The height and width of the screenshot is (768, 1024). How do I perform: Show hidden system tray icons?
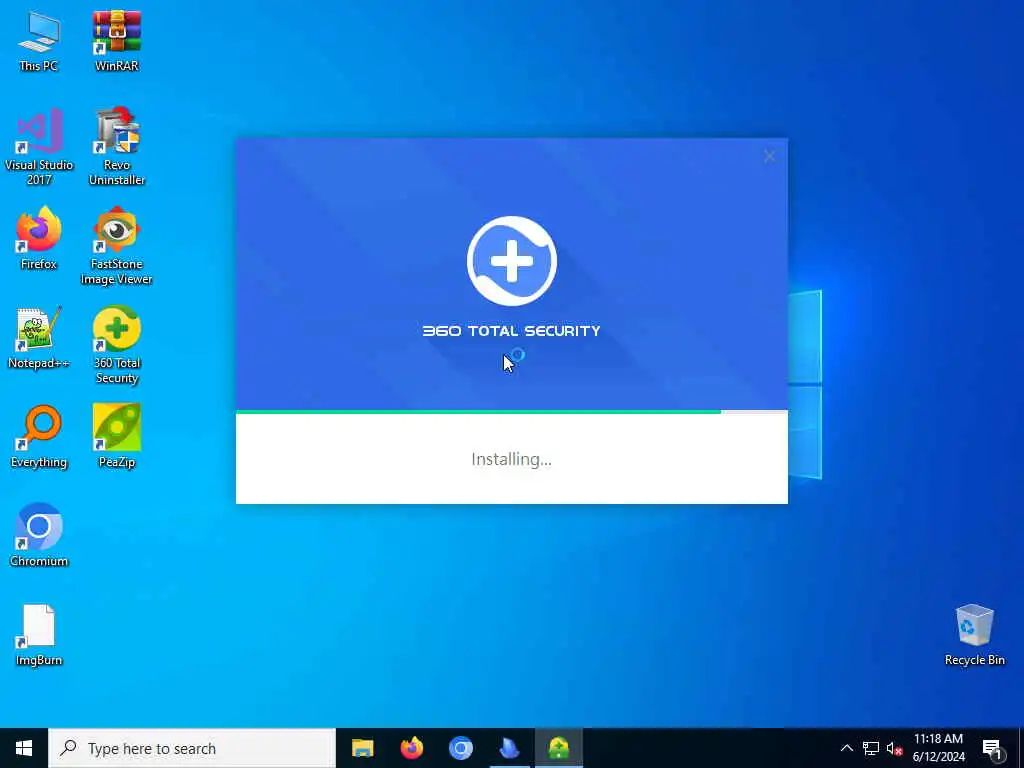[x=846, y=748]
